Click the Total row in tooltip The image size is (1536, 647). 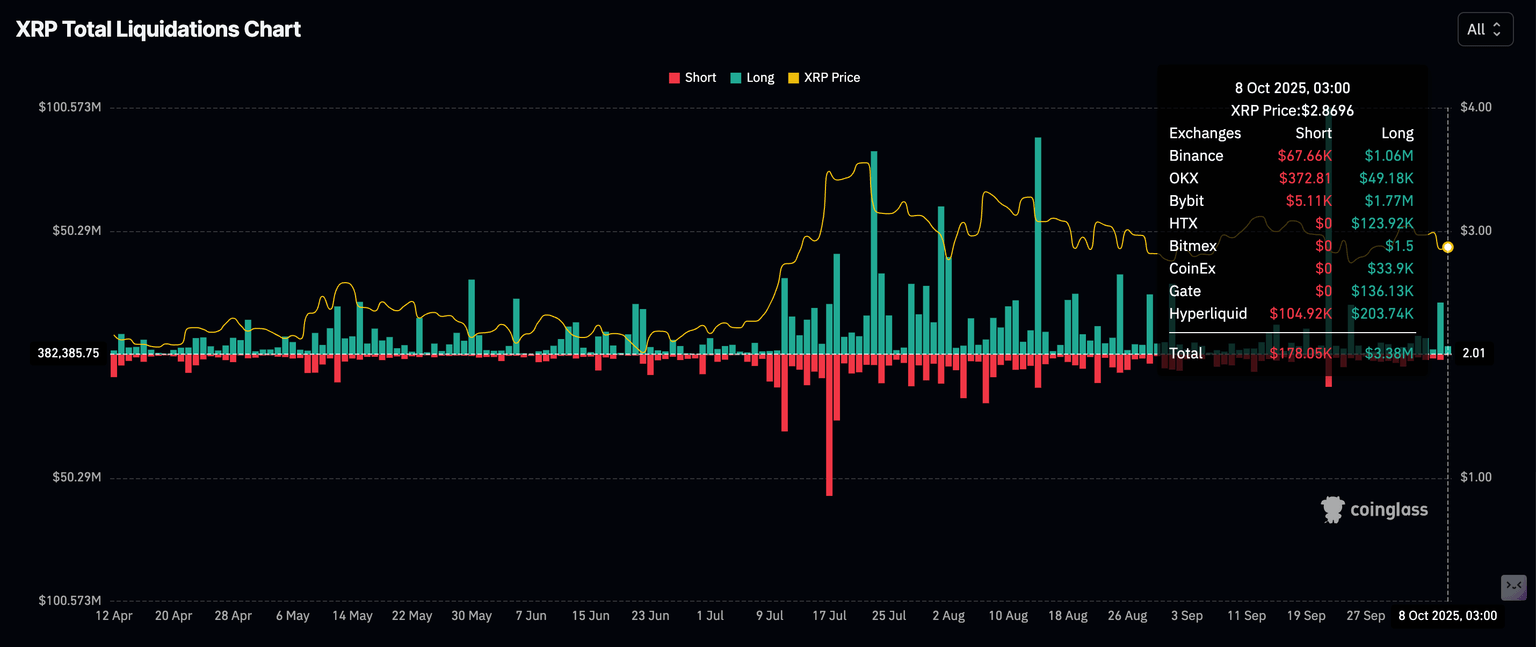pos(1291,353)
